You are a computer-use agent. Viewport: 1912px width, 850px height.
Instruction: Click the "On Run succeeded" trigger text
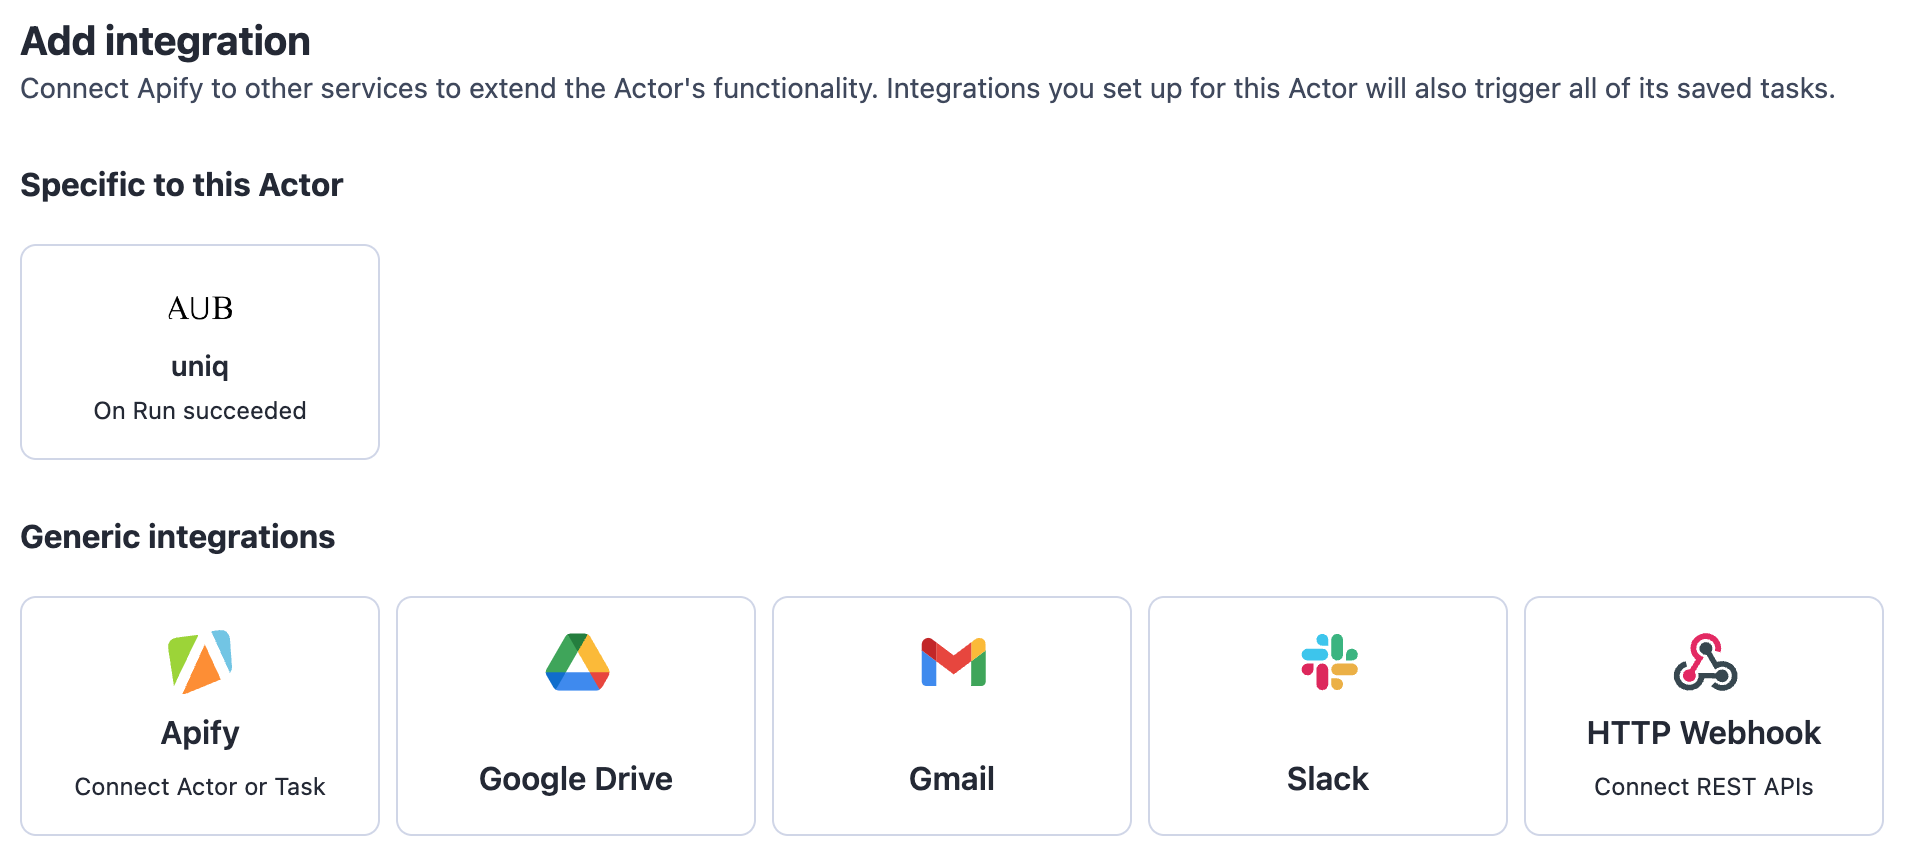pyautogui.click(x=199, y=410)
